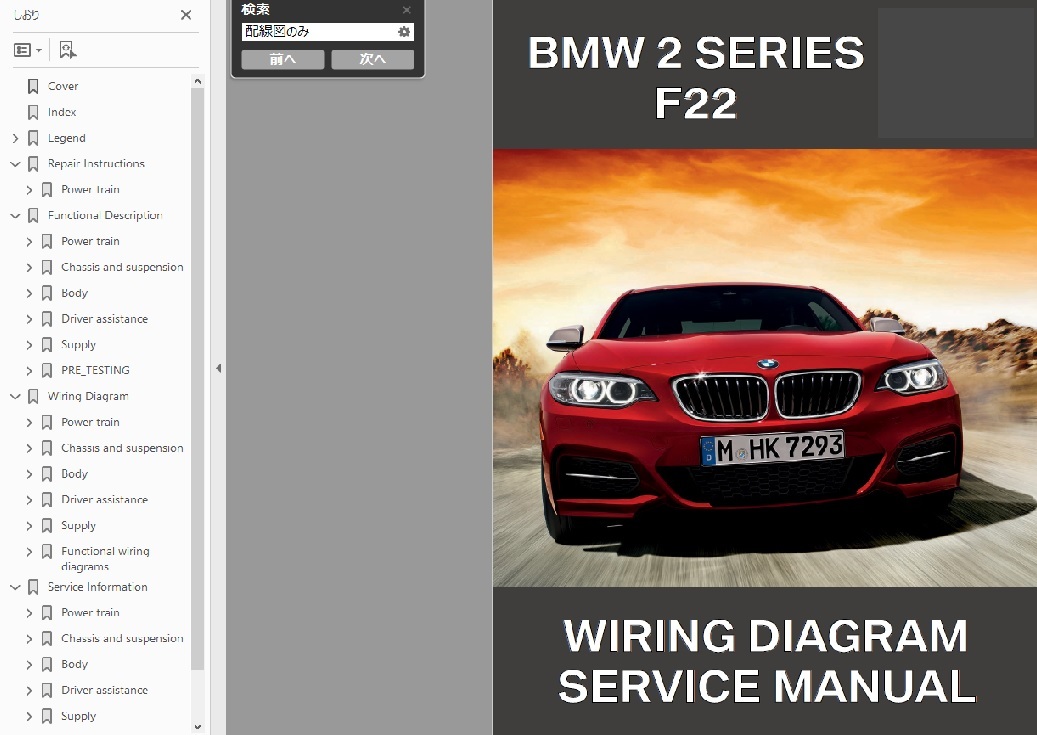
Task: Expand the PRE_TESTING bookmark
Action: click(x=29, y=370)
